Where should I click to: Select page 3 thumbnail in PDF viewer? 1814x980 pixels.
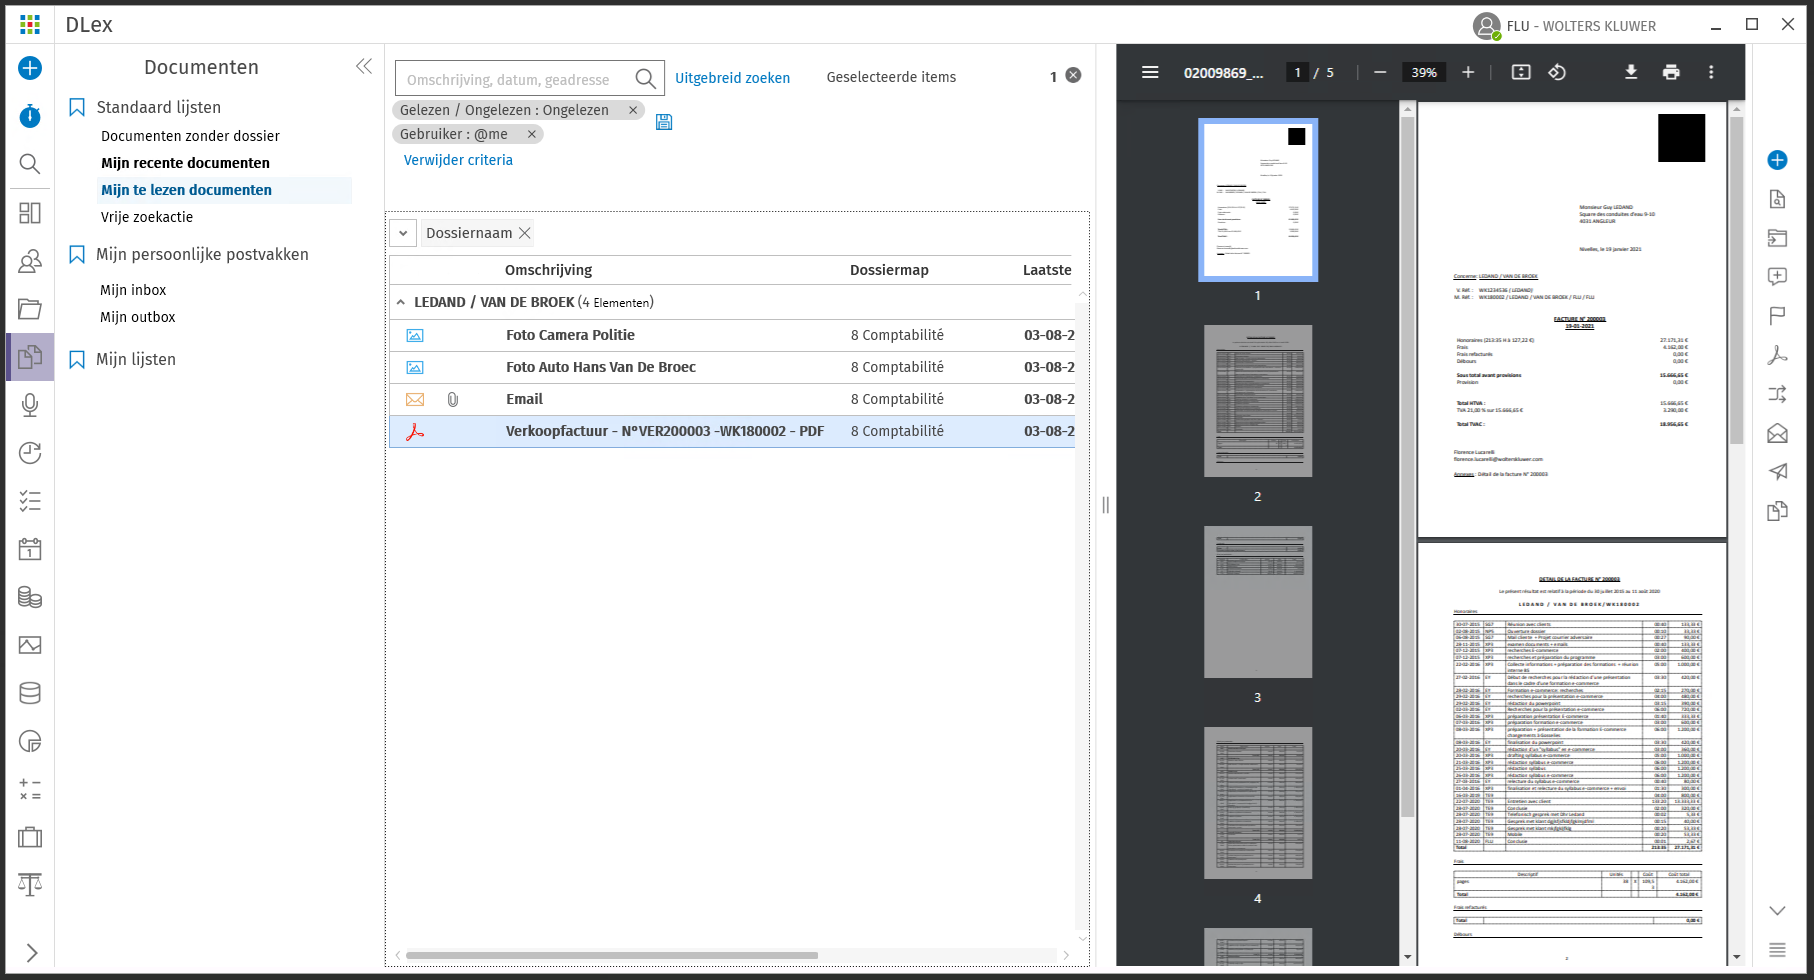pos(1257,602)
